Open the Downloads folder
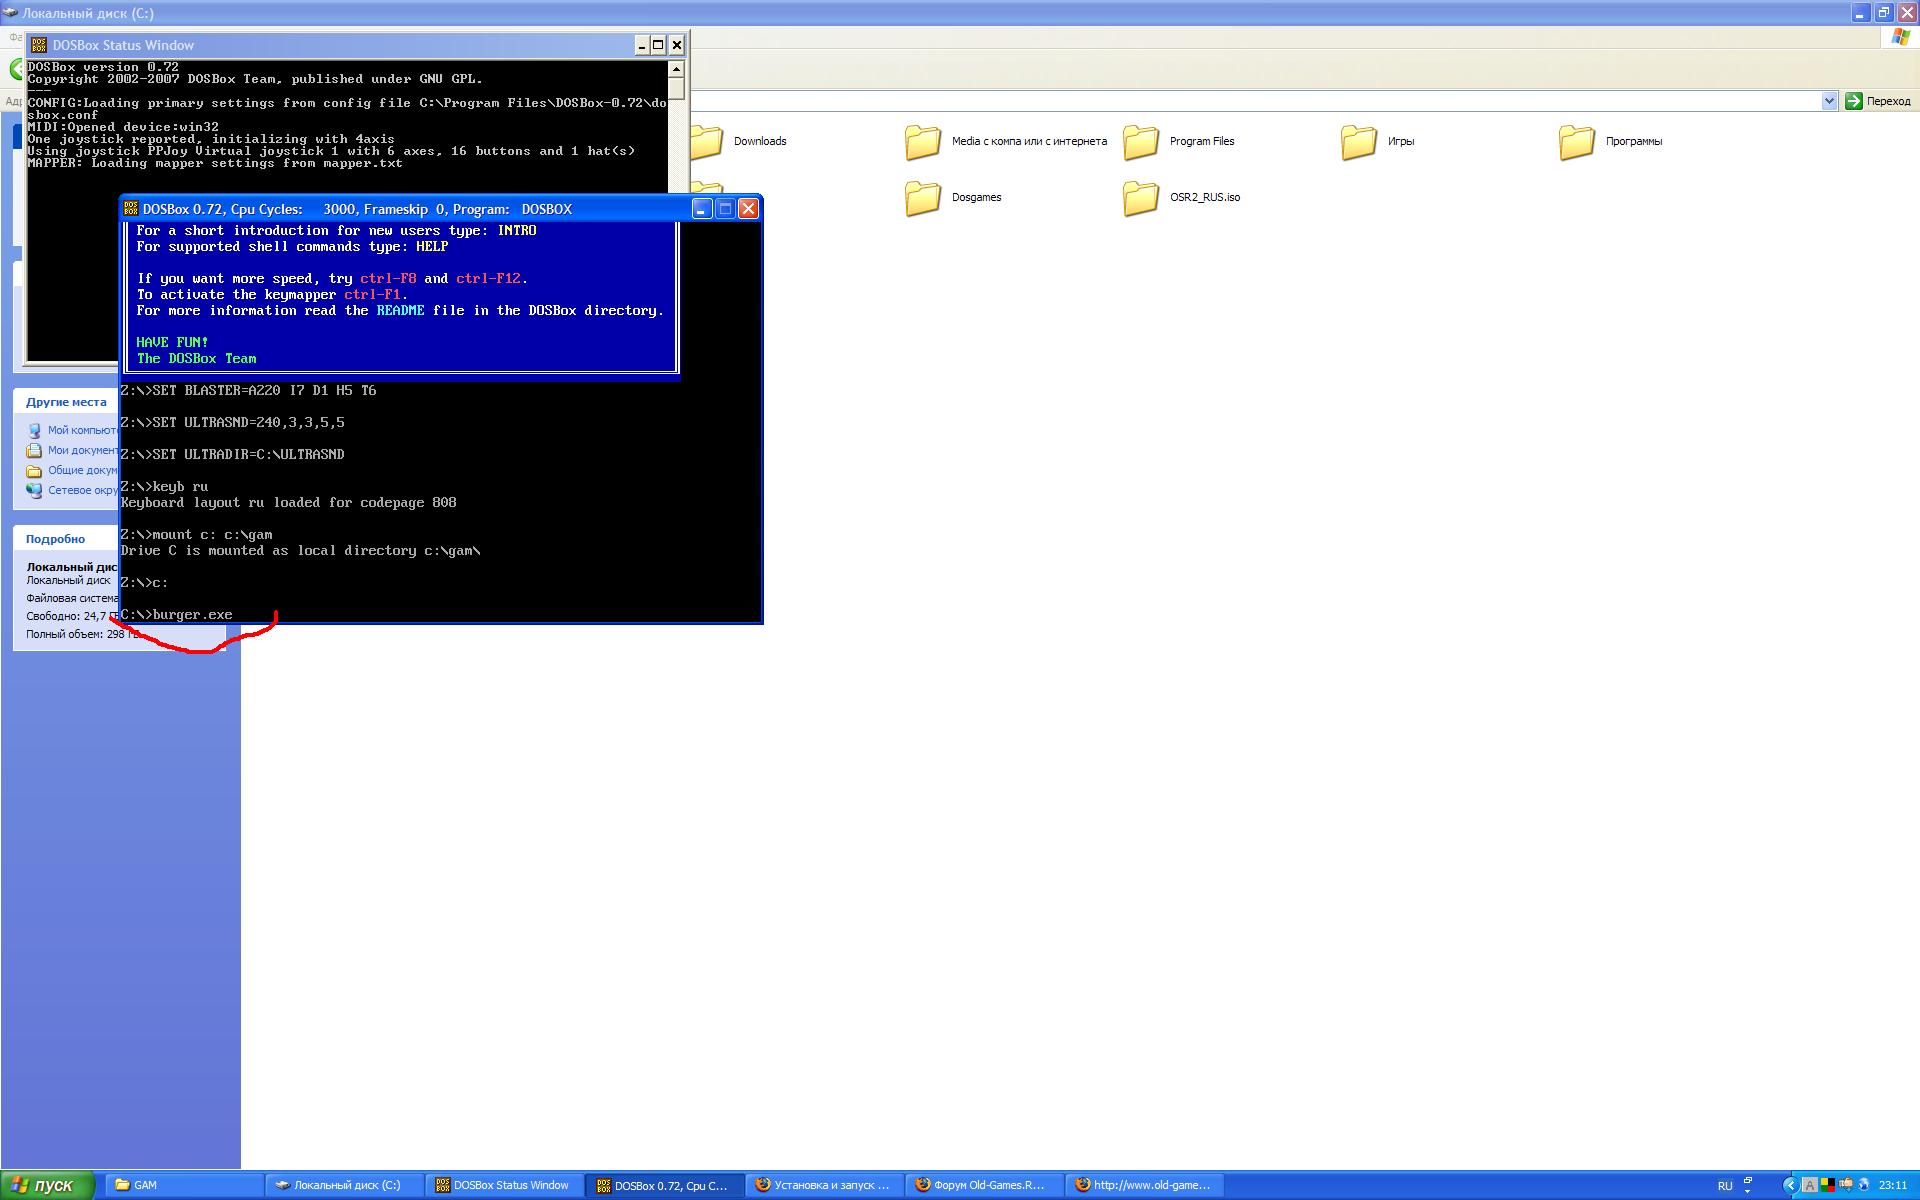This screenshot has height=1200, width=1920. 707,142
